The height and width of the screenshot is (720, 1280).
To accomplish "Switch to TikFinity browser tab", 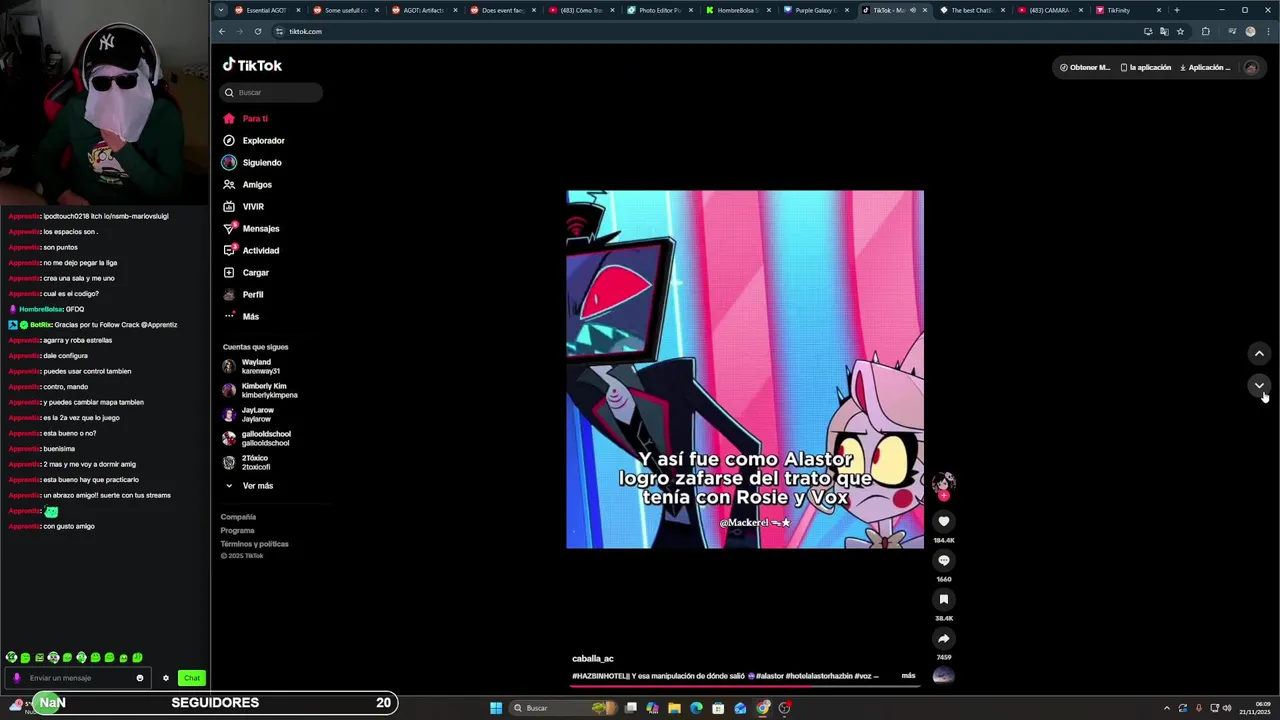I will click(1129, 10).
